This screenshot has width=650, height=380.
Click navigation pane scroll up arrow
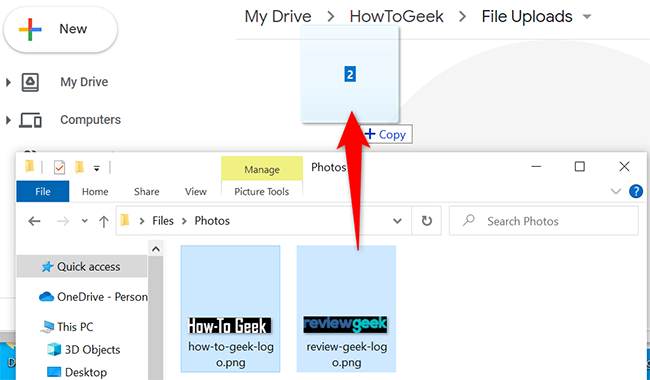pyautogui.click(x=155, y=249)
